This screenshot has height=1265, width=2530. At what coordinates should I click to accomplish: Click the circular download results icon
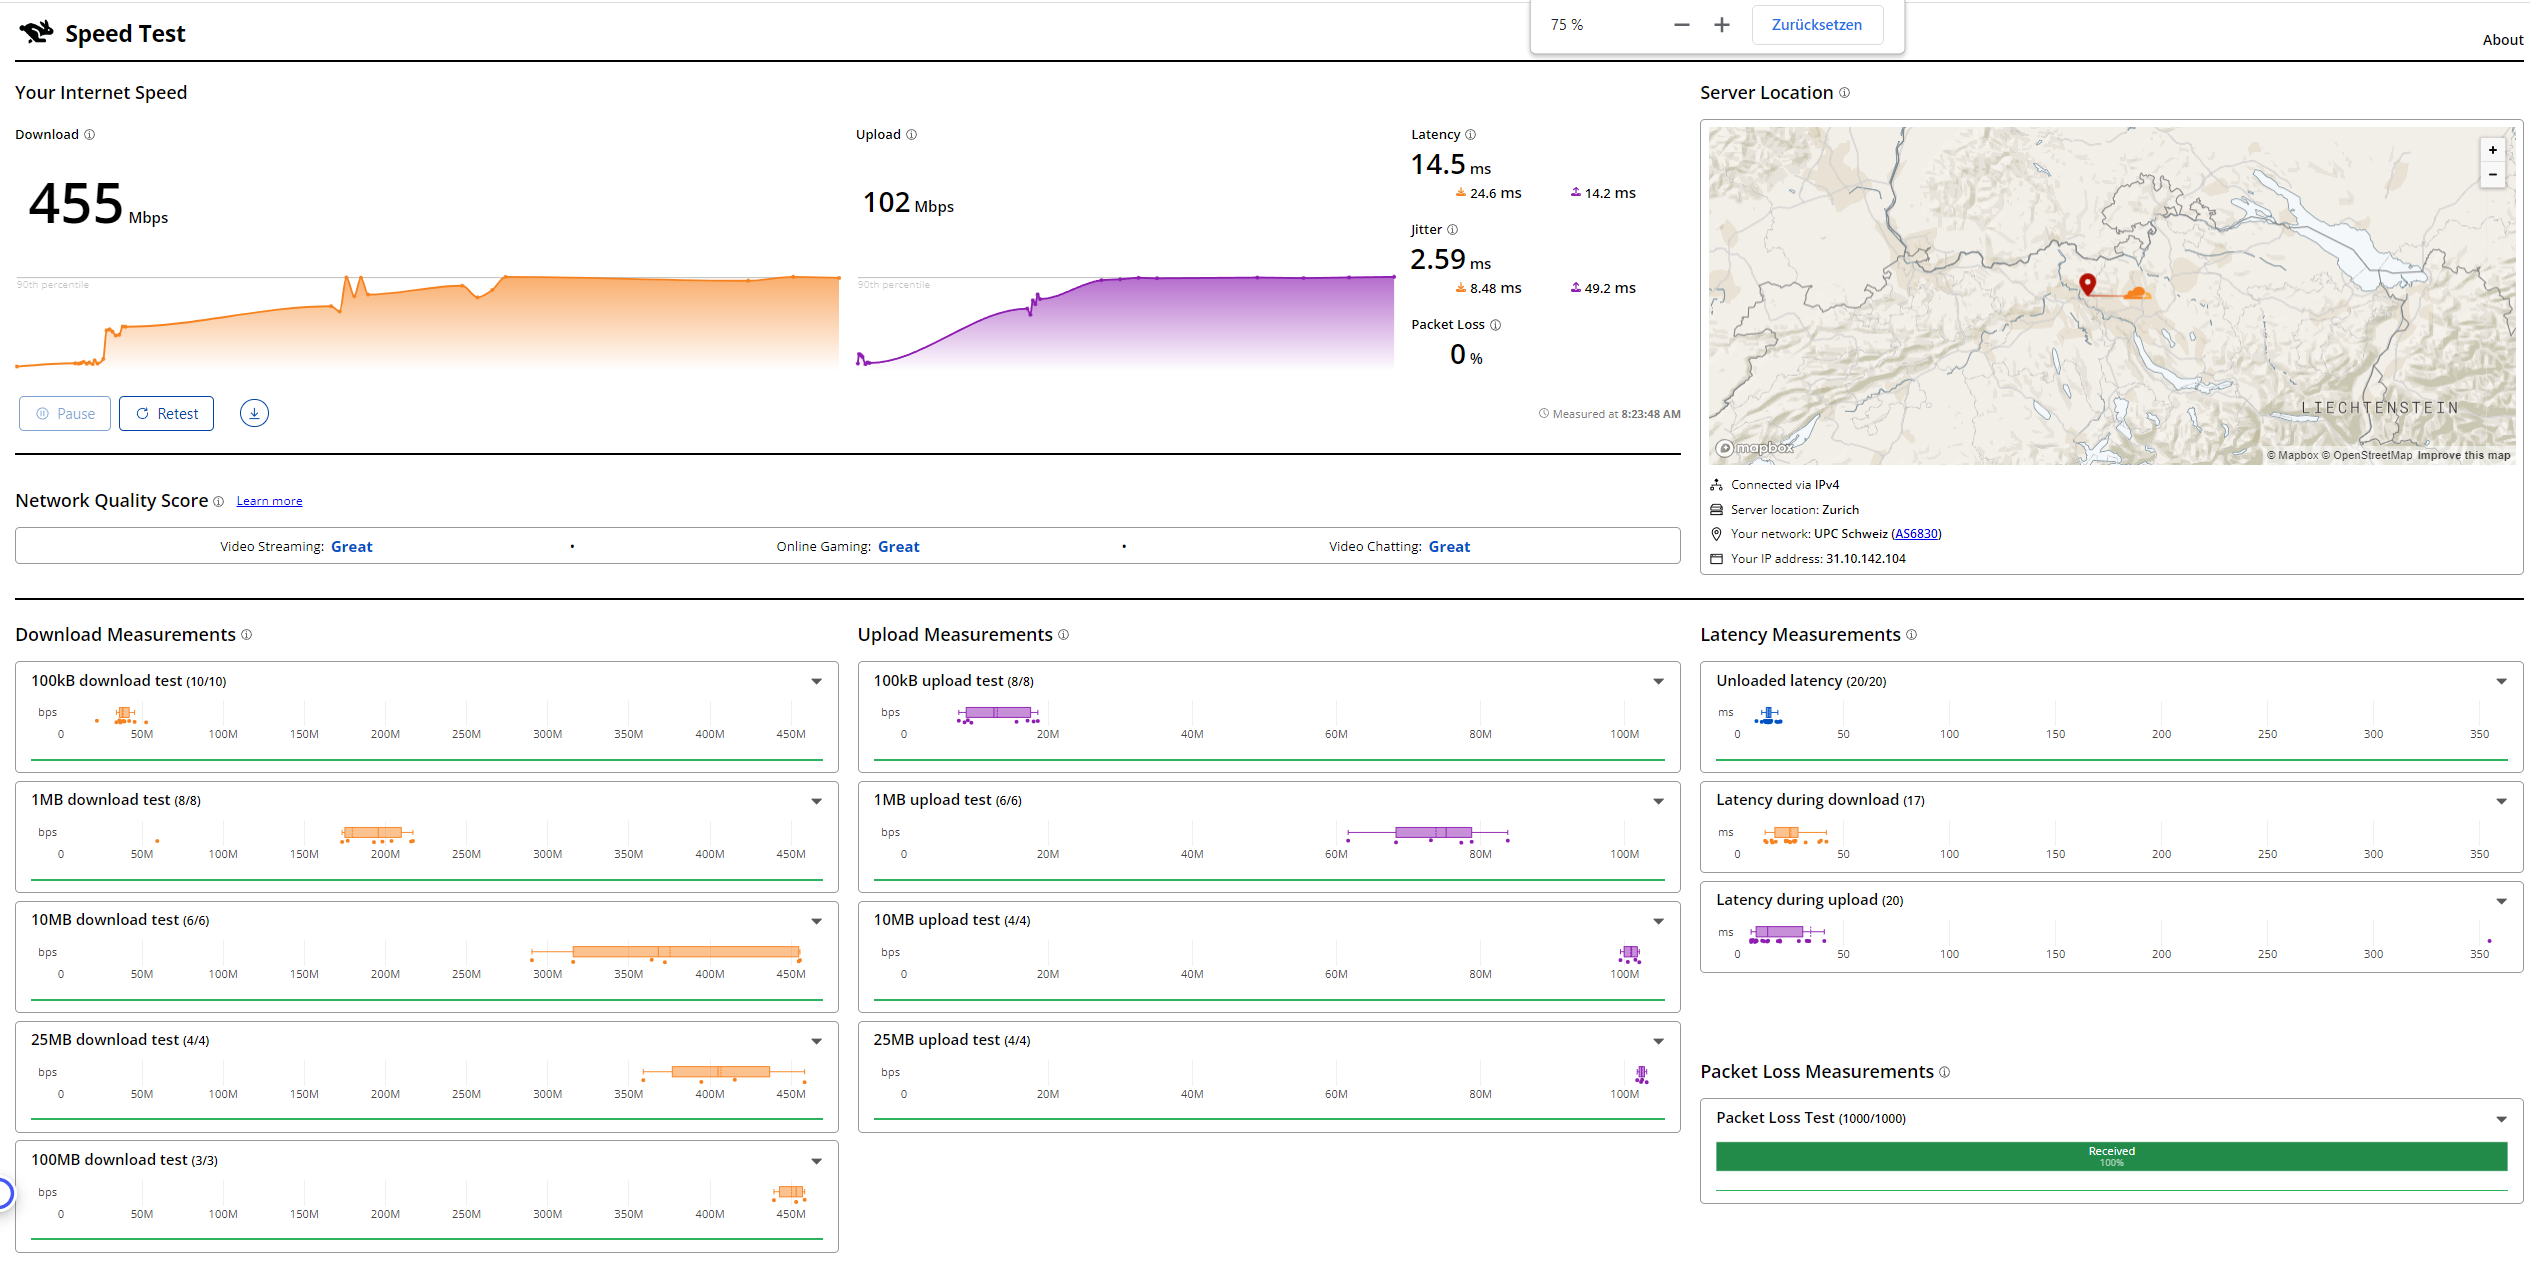point(254,413)
